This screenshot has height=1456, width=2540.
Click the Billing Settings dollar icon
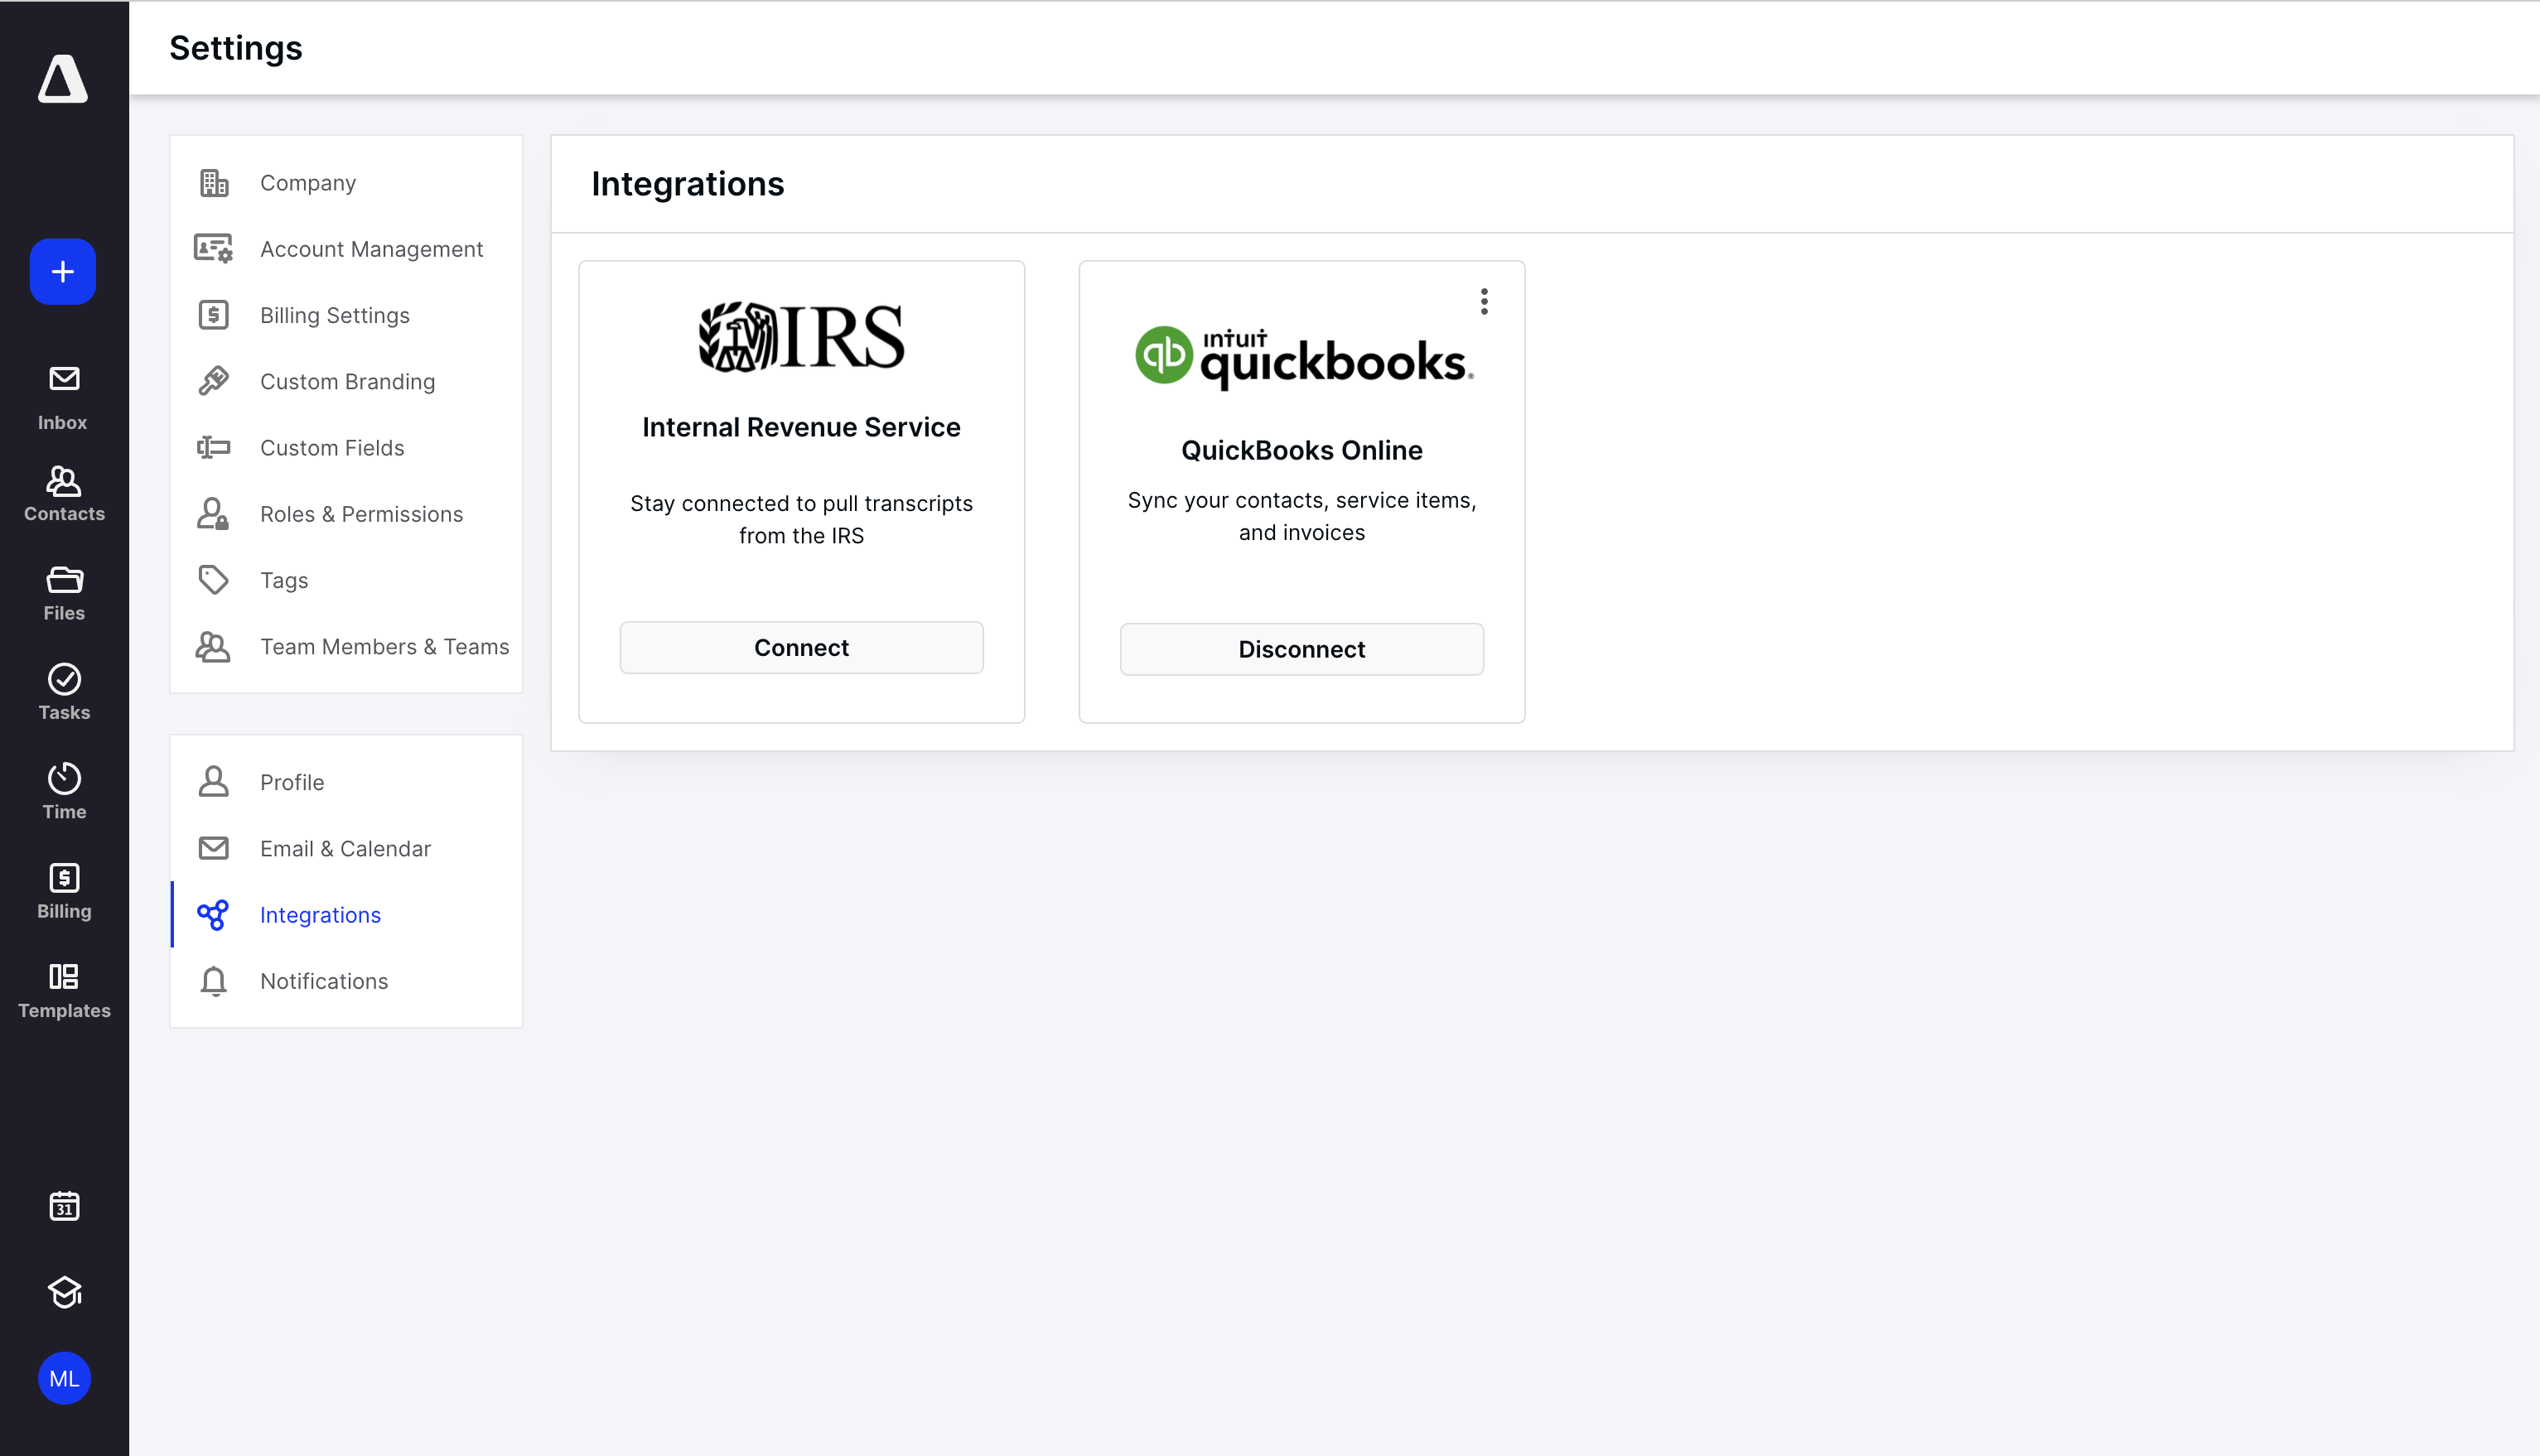[214, 315]
